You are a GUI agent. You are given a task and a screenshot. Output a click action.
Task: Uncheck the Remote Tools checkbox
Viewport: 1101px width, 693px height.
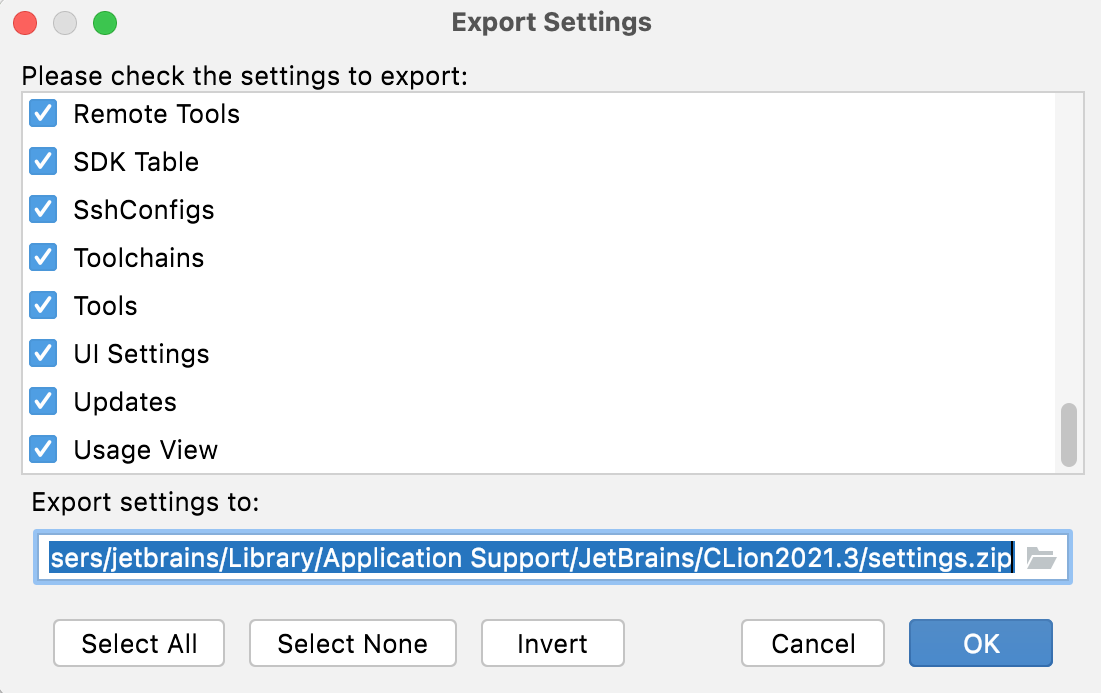(x=42, y=114)
